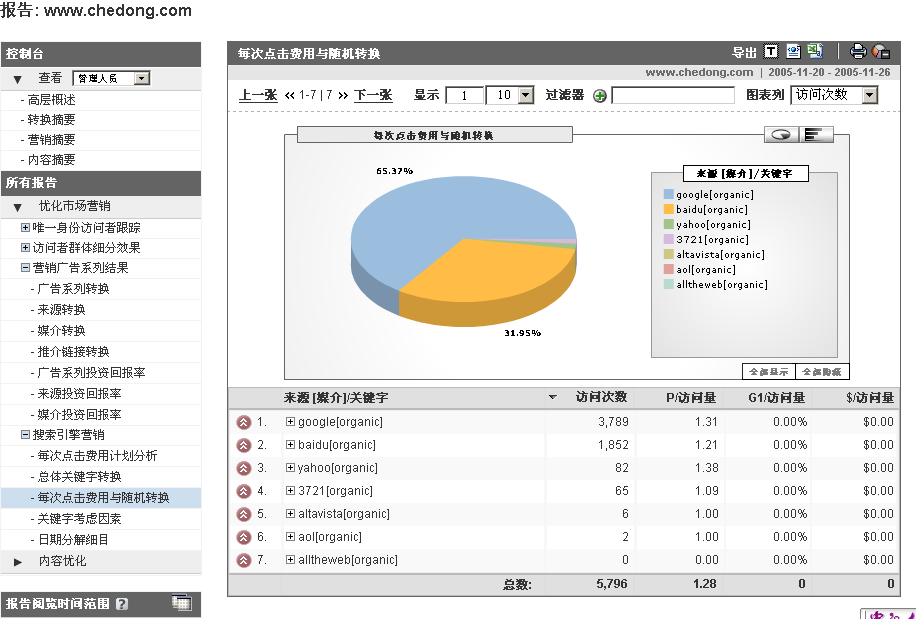Select 广告系列转换 in sidebar
This screenshot has width=916, height=619.
click(x=73, y=288)
